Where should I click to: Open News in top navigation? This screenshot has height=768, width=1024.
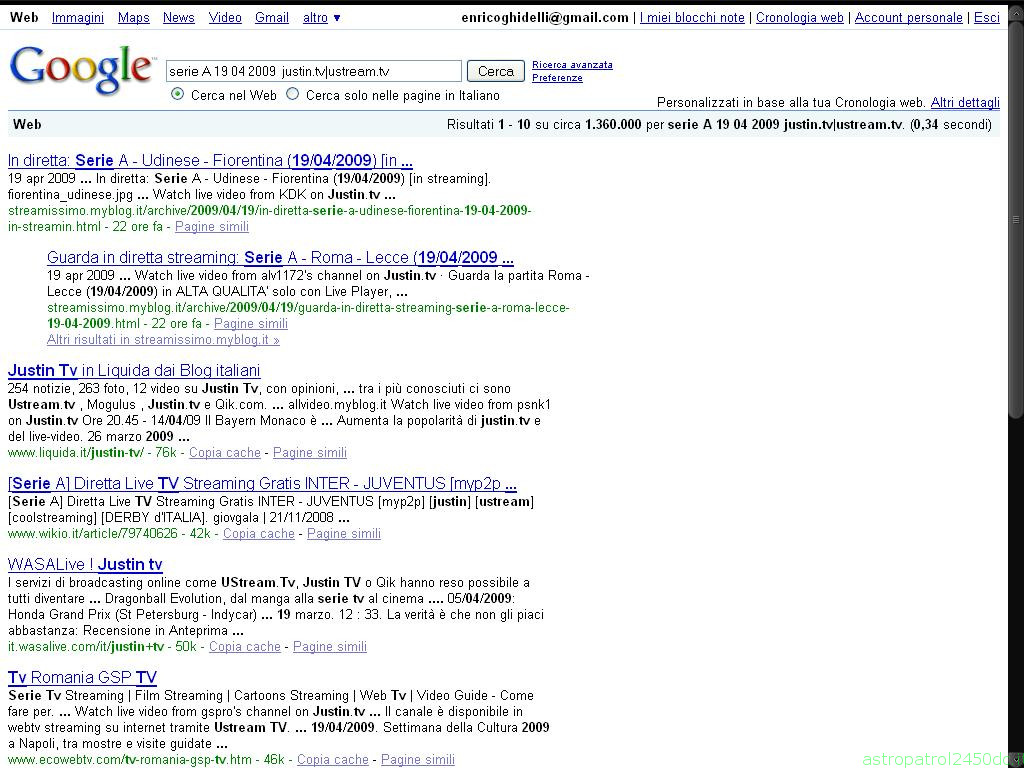coord(179,18)
